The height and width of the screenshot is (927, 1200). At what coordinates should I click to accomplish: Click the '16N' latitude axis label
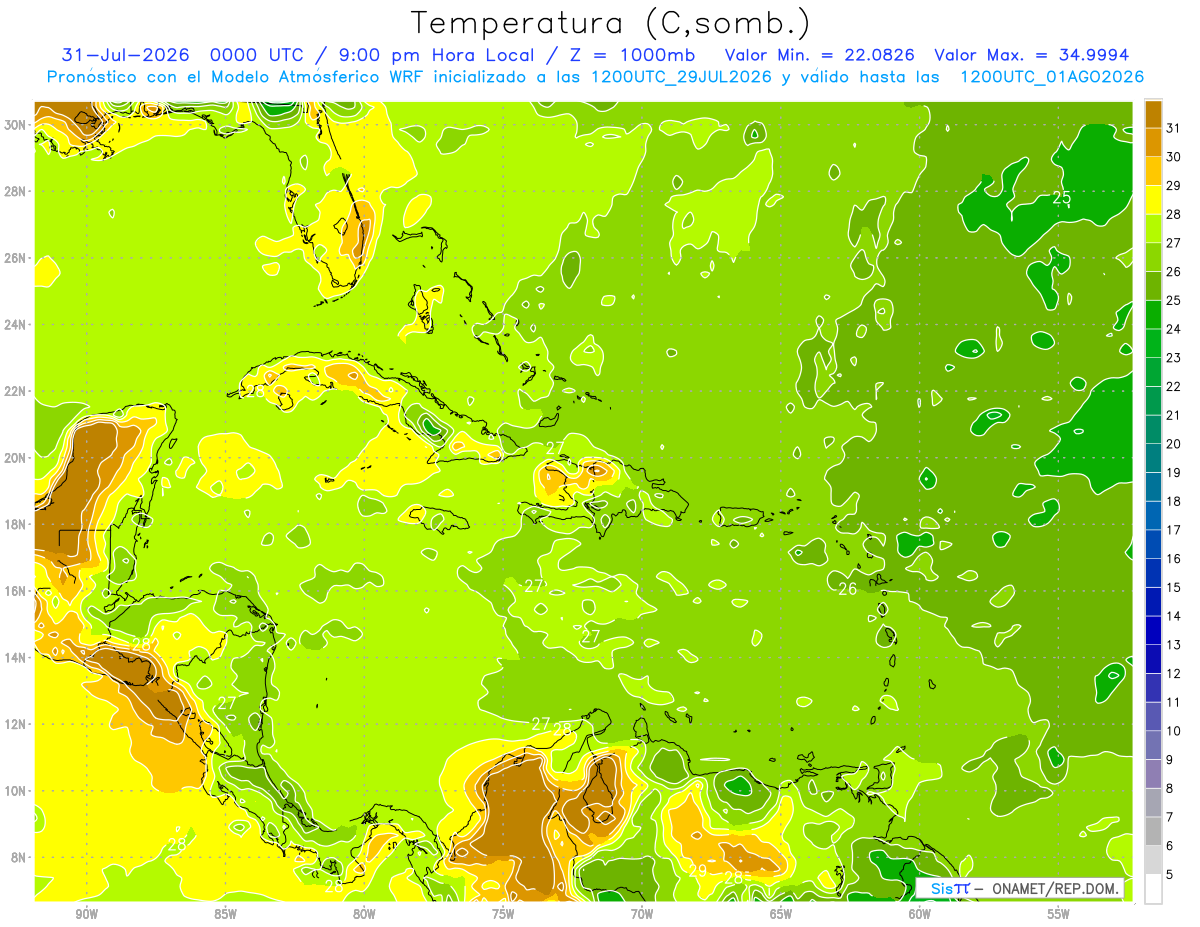(x=17, y=590)
